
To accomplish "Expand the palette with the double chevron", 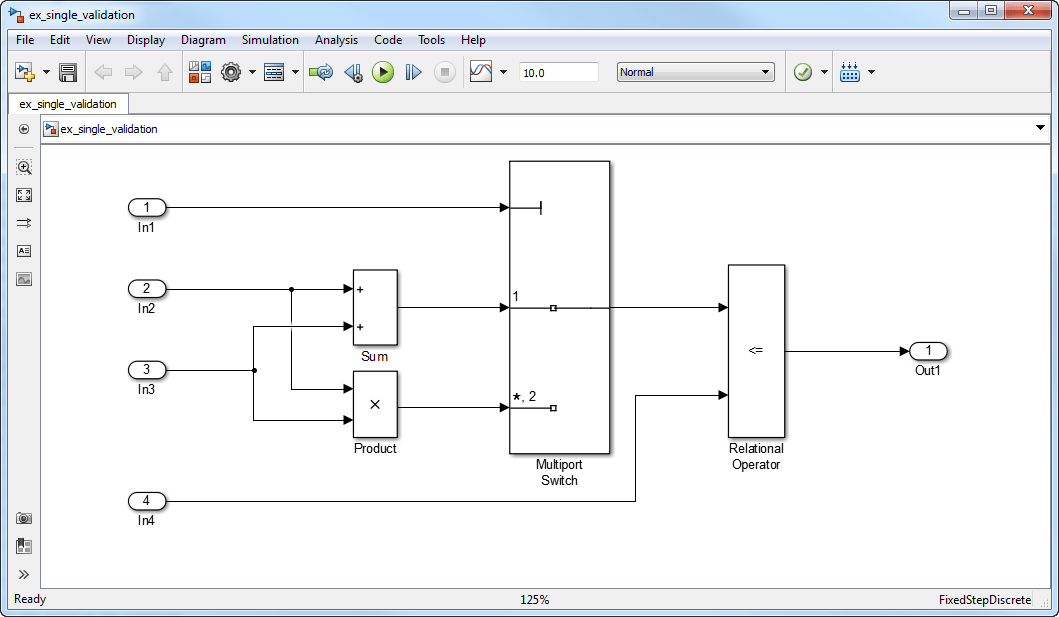I will click(x=24, y=574).
